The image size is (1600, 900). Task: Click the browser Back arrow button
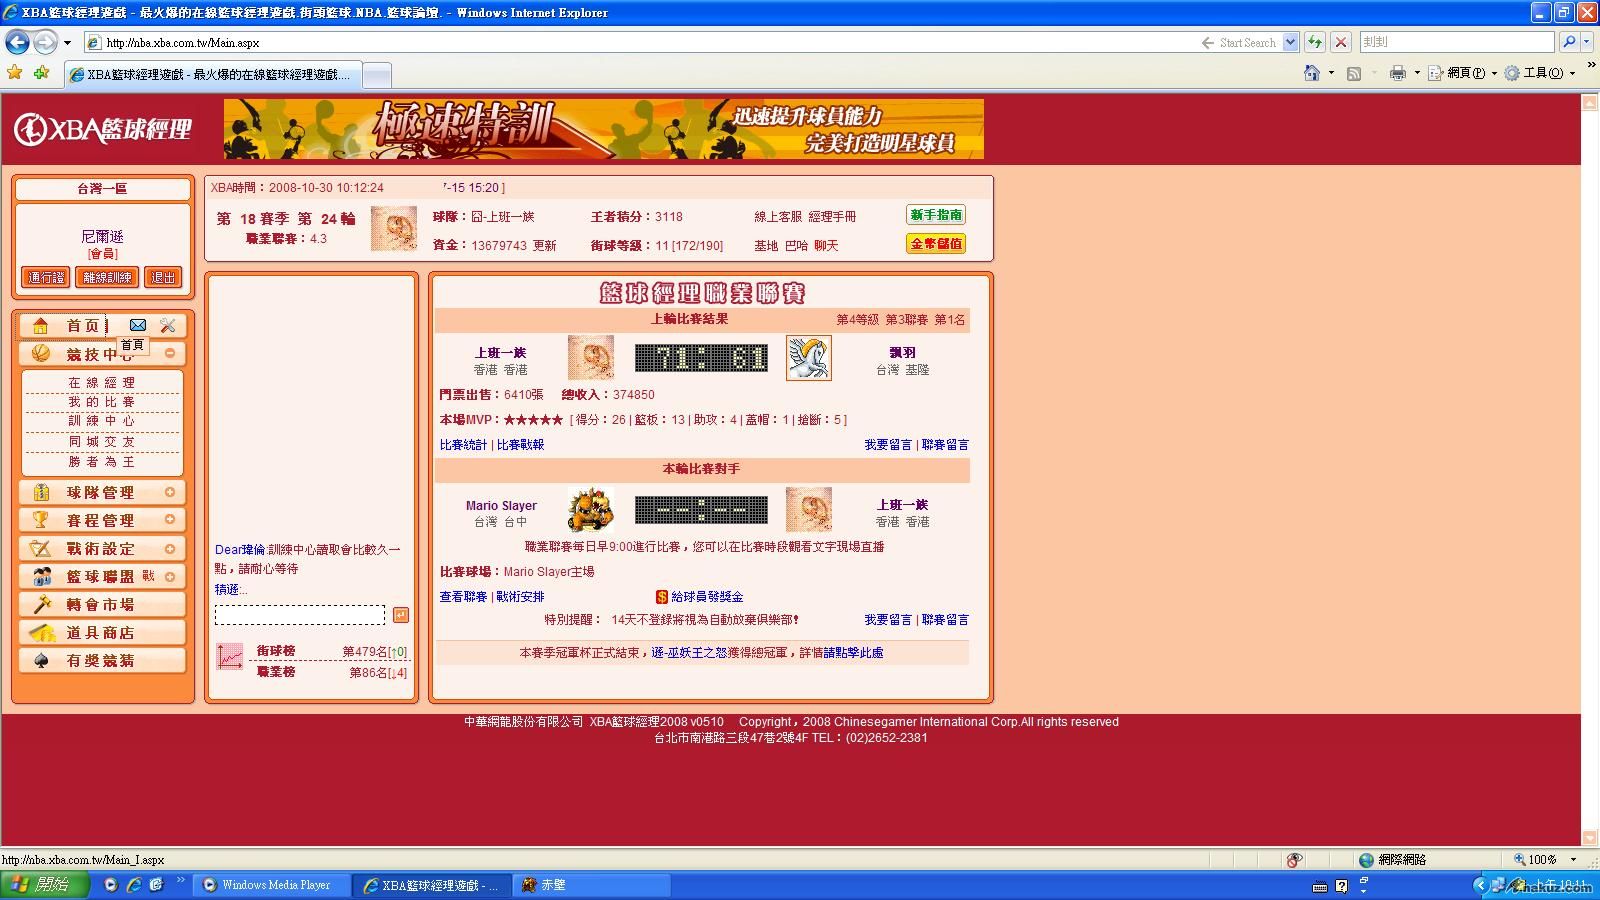click(x=17, y=42)
